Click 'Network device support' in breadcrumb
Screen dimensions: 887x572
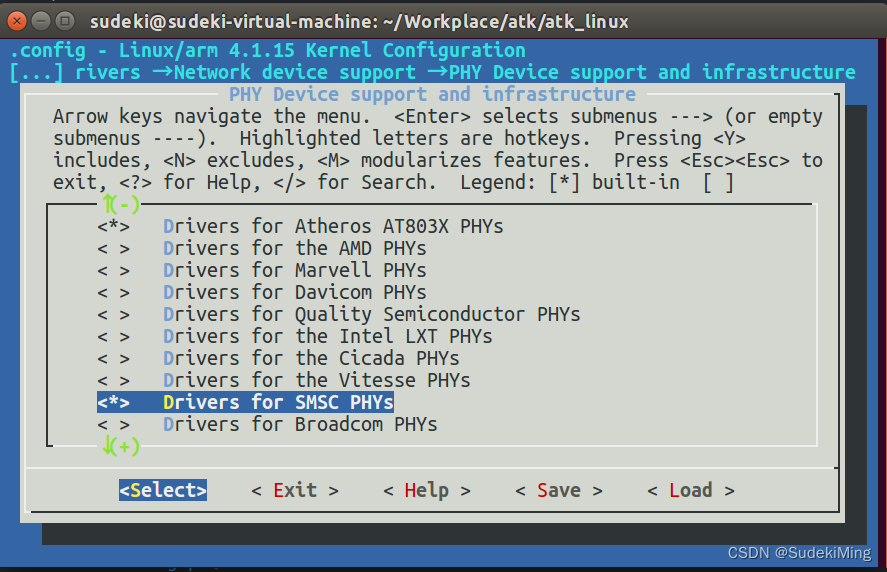pos(295,72)
